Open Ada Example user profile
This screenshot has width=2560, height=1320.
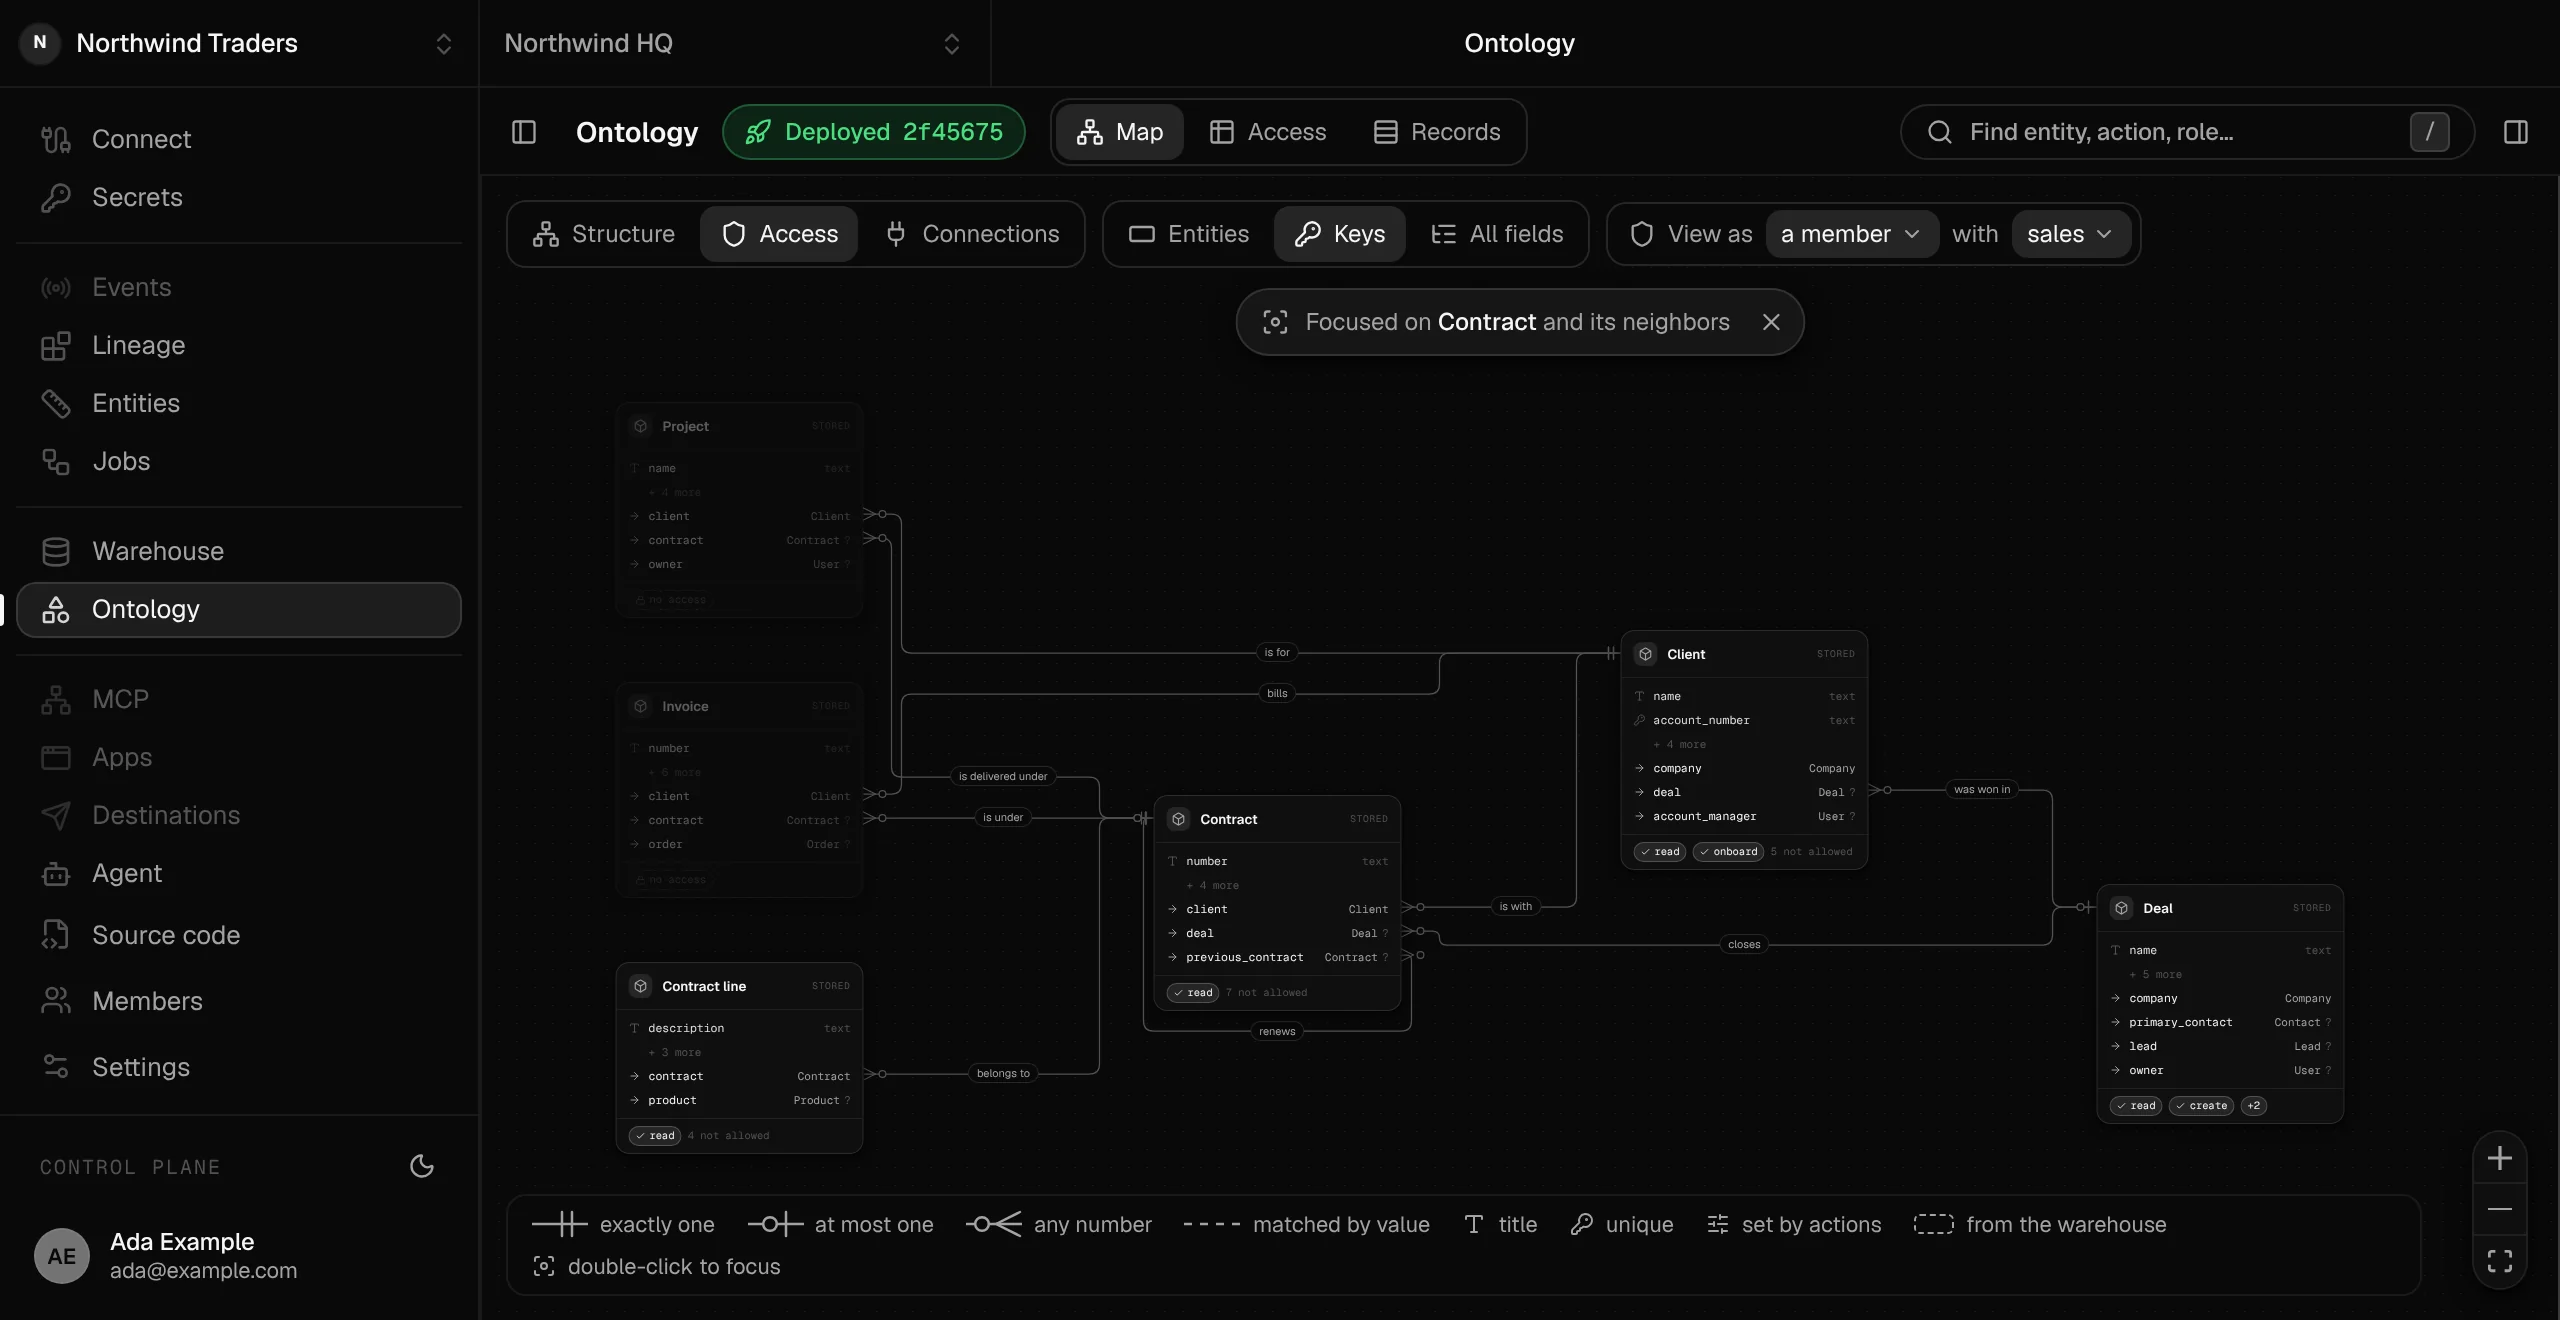click(x=239, y=1256)
